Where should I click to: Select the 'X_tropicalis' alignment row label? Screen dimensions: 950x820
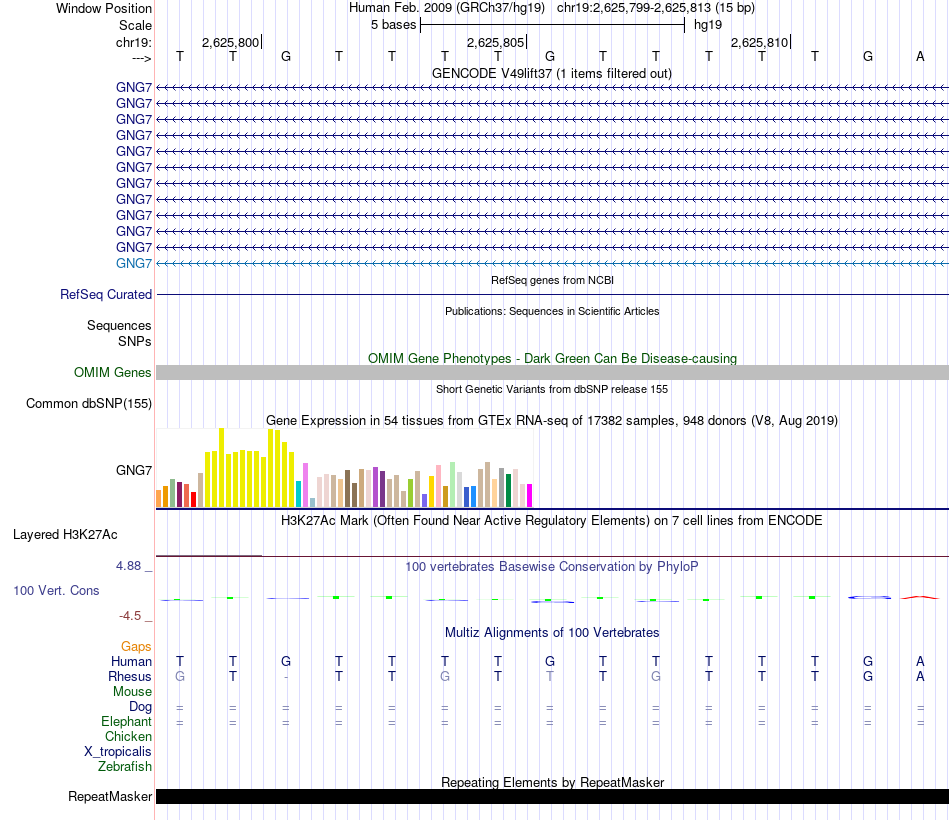pos(118,752)
